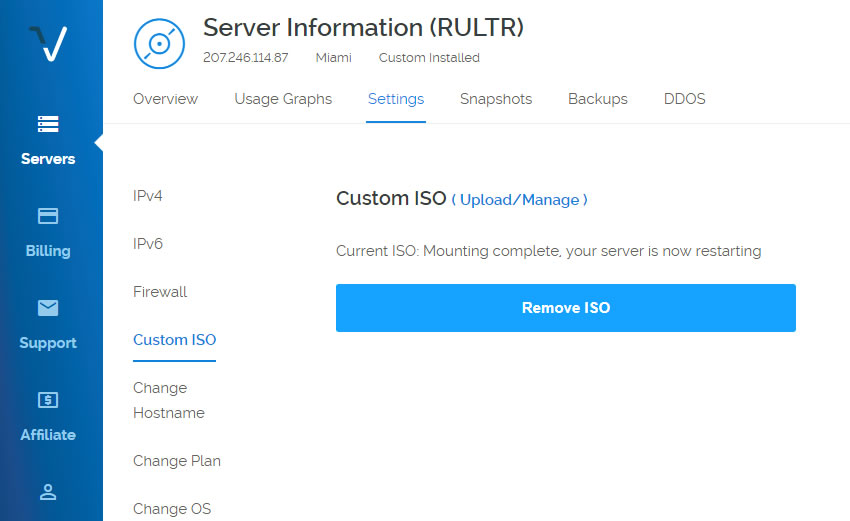Select IPv6 in settings menu
Screen dimensions: 850x521
tap(147, 244)
